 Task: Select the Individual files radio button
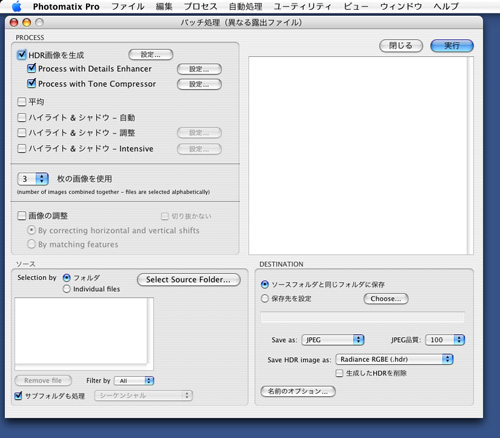tap(67, 289)
